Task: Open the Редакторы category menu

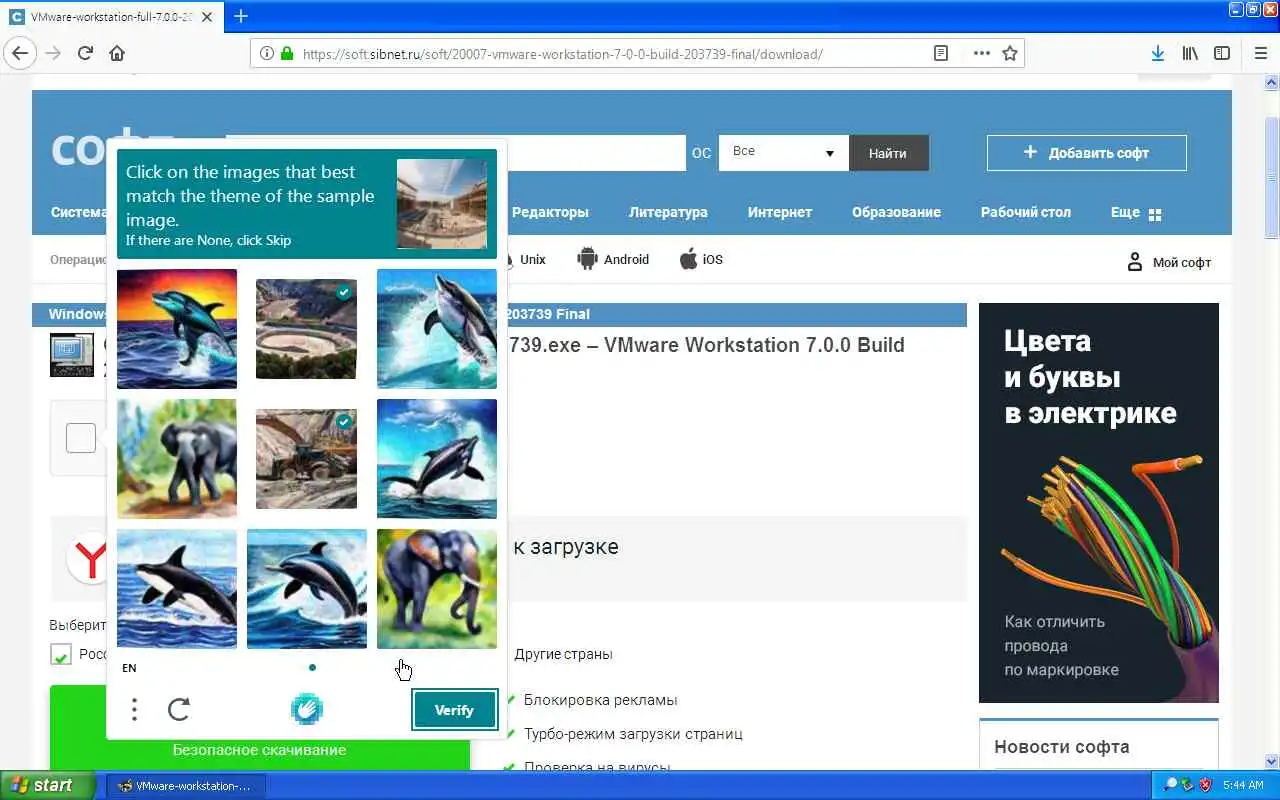Action: pyautogui.click(x=550, y=212)
